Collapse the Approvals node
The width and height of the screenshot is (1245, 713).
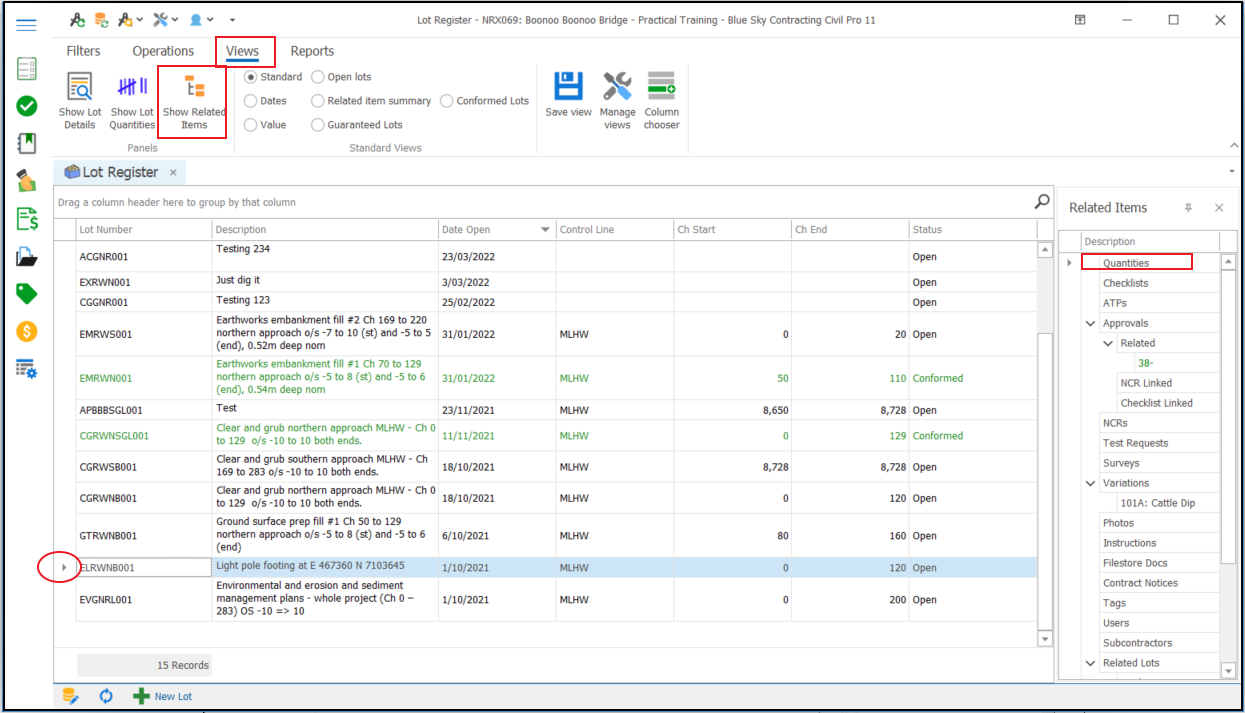pos(1091,323)
